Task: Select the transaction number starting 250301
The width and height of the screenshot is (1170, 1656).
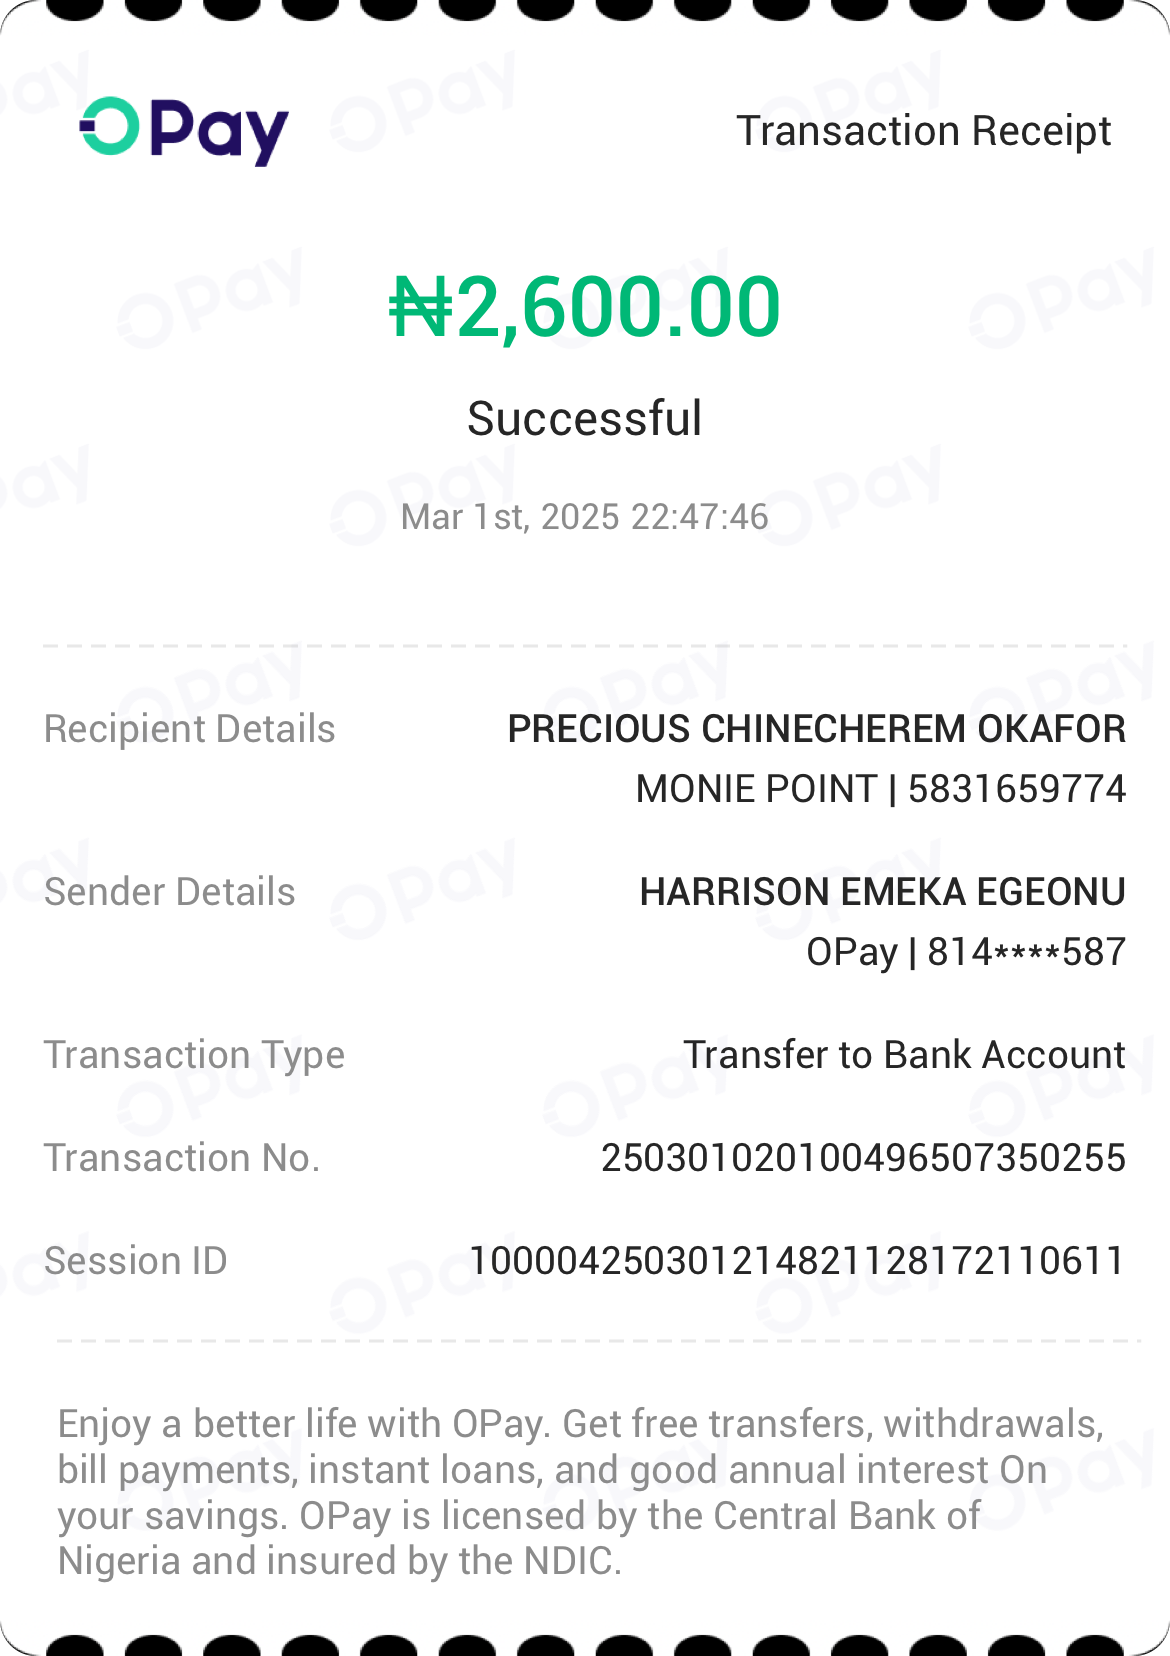Action: tap(863, 1158)
